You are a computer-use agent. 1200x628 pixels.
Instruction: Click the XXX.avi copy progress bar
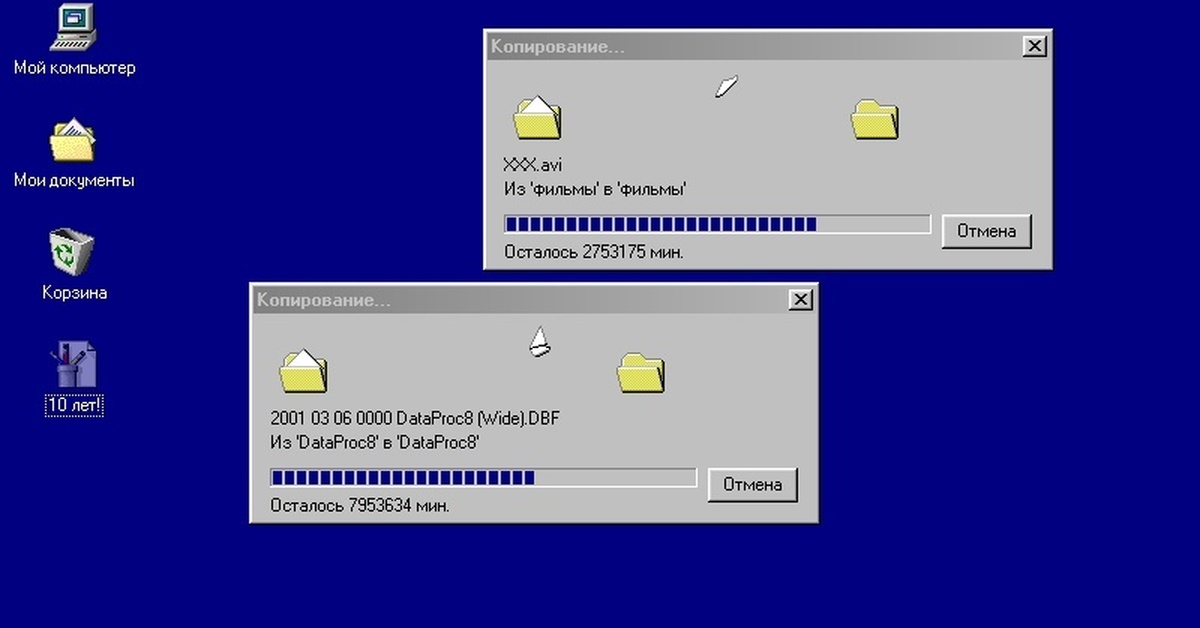(717, 224)
